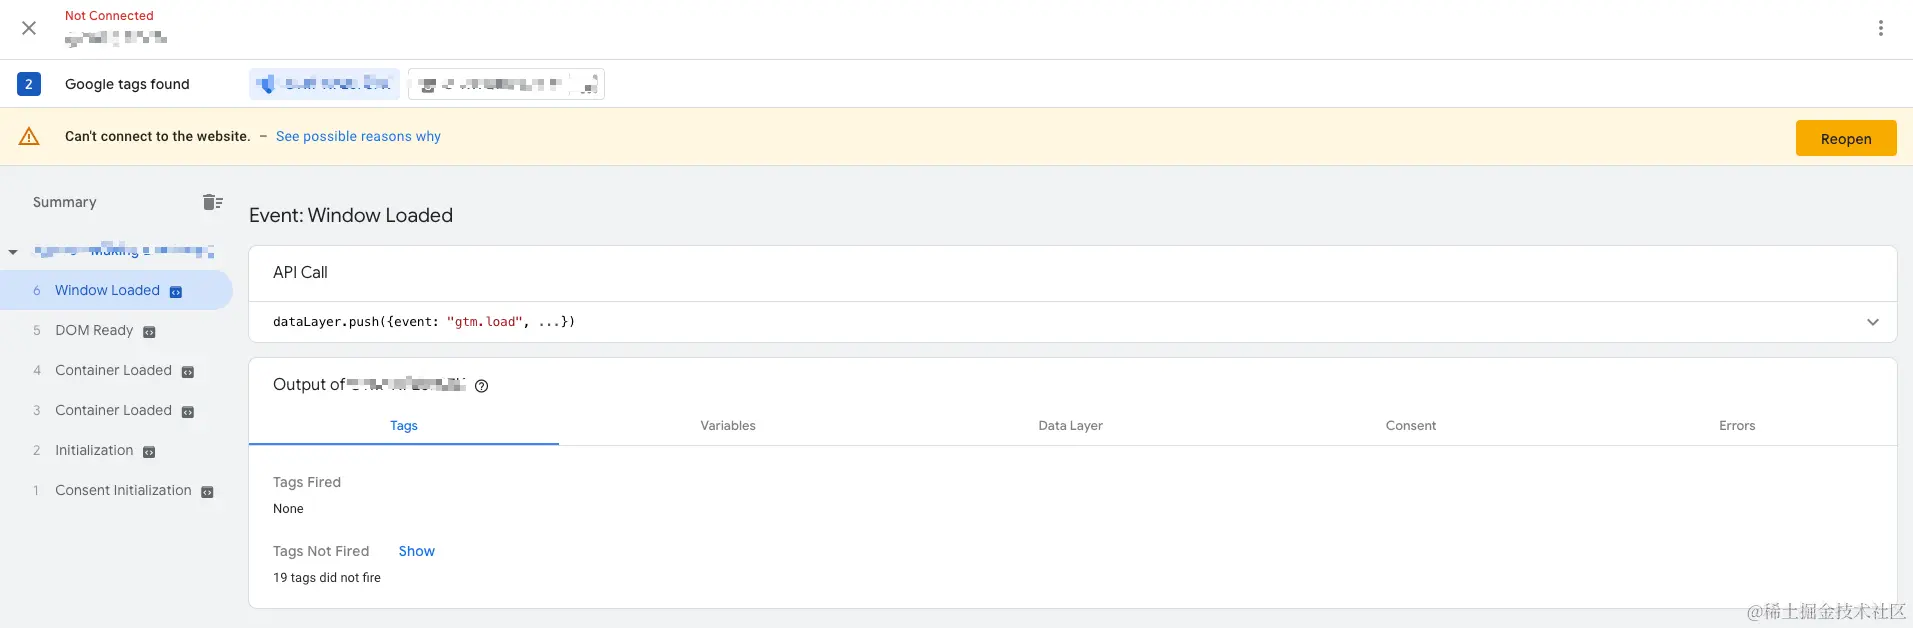The height and width of the screenshot is (628, 1913).
Task: Switch to the Consent tab
Action: (1410, 425)
